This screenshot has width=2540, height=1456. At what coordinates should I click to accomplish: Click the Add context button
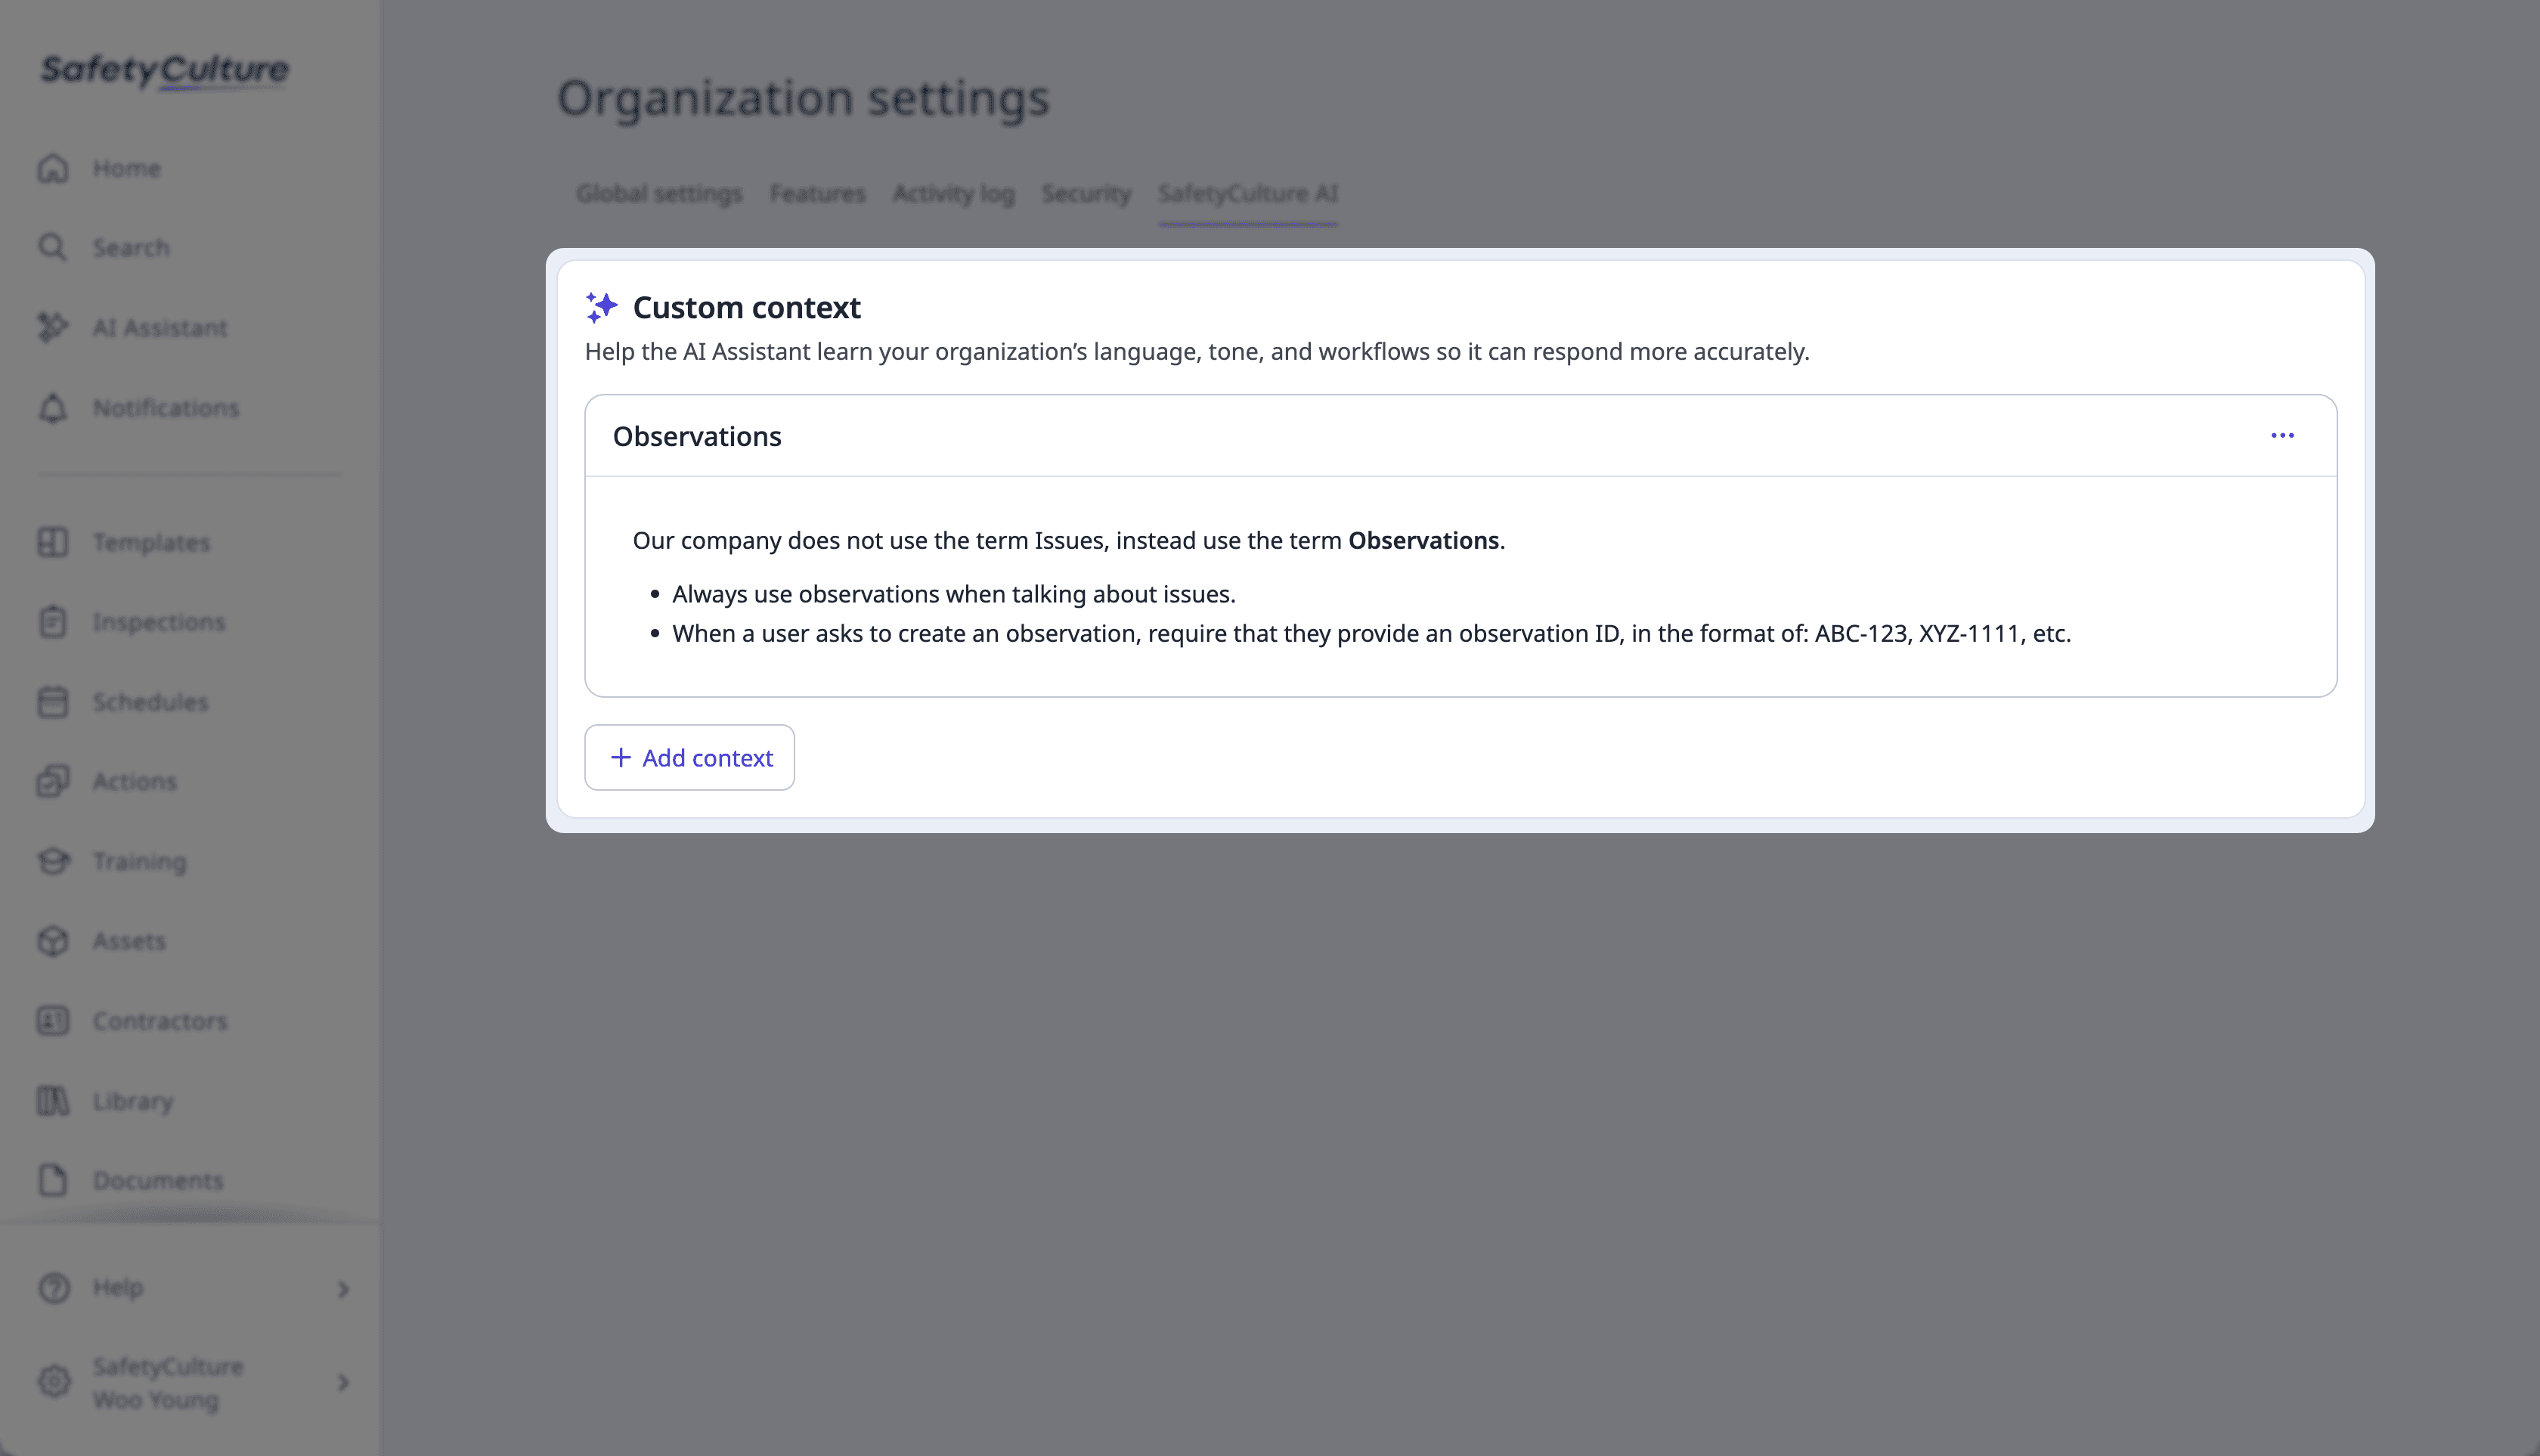coord(689,757)
